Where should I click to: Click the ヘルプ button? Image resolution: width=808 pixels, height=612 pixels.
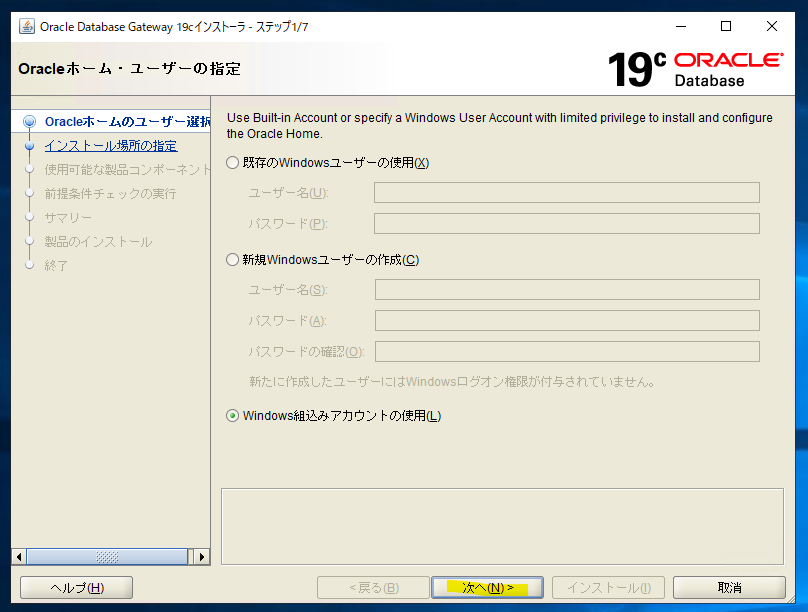[75, 587]
